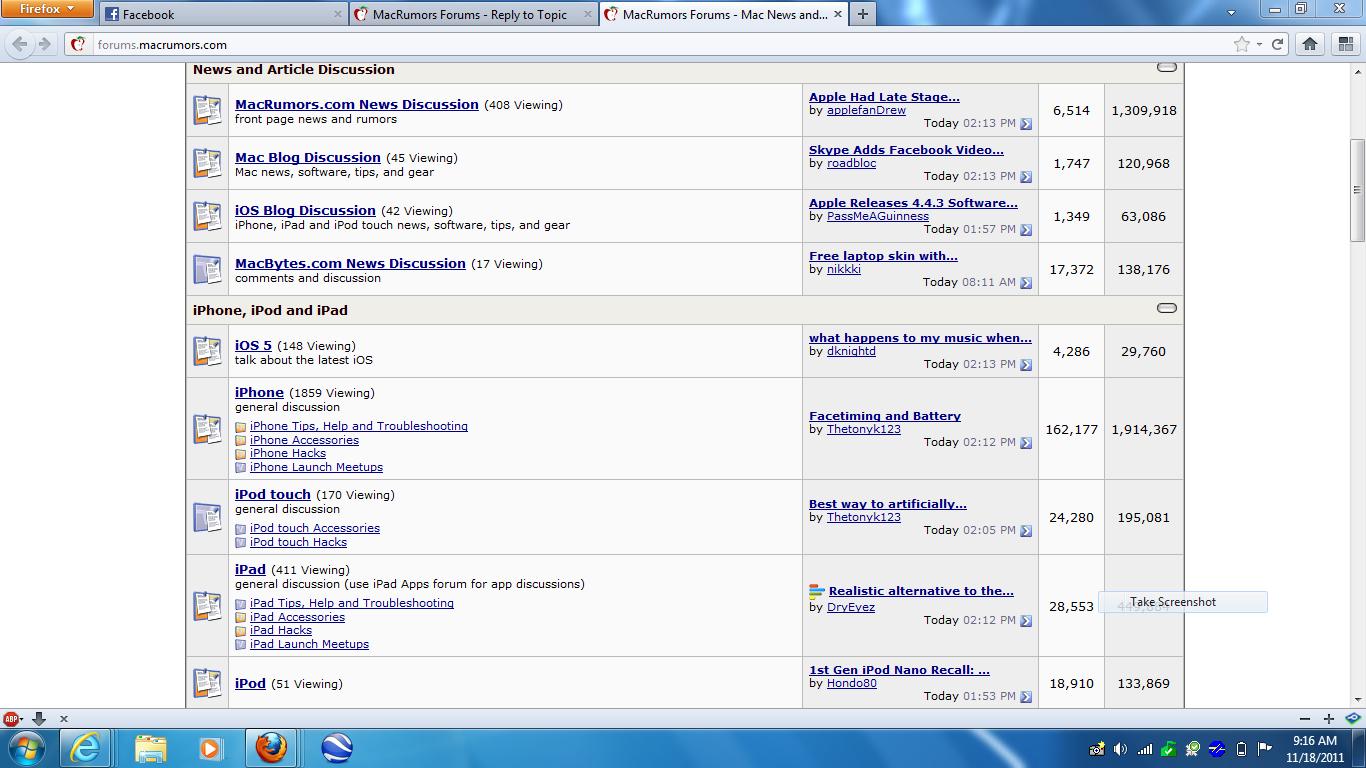
Task: Open iPhone Tips, Help and Troubleshooting
Action: coord(359,426)
